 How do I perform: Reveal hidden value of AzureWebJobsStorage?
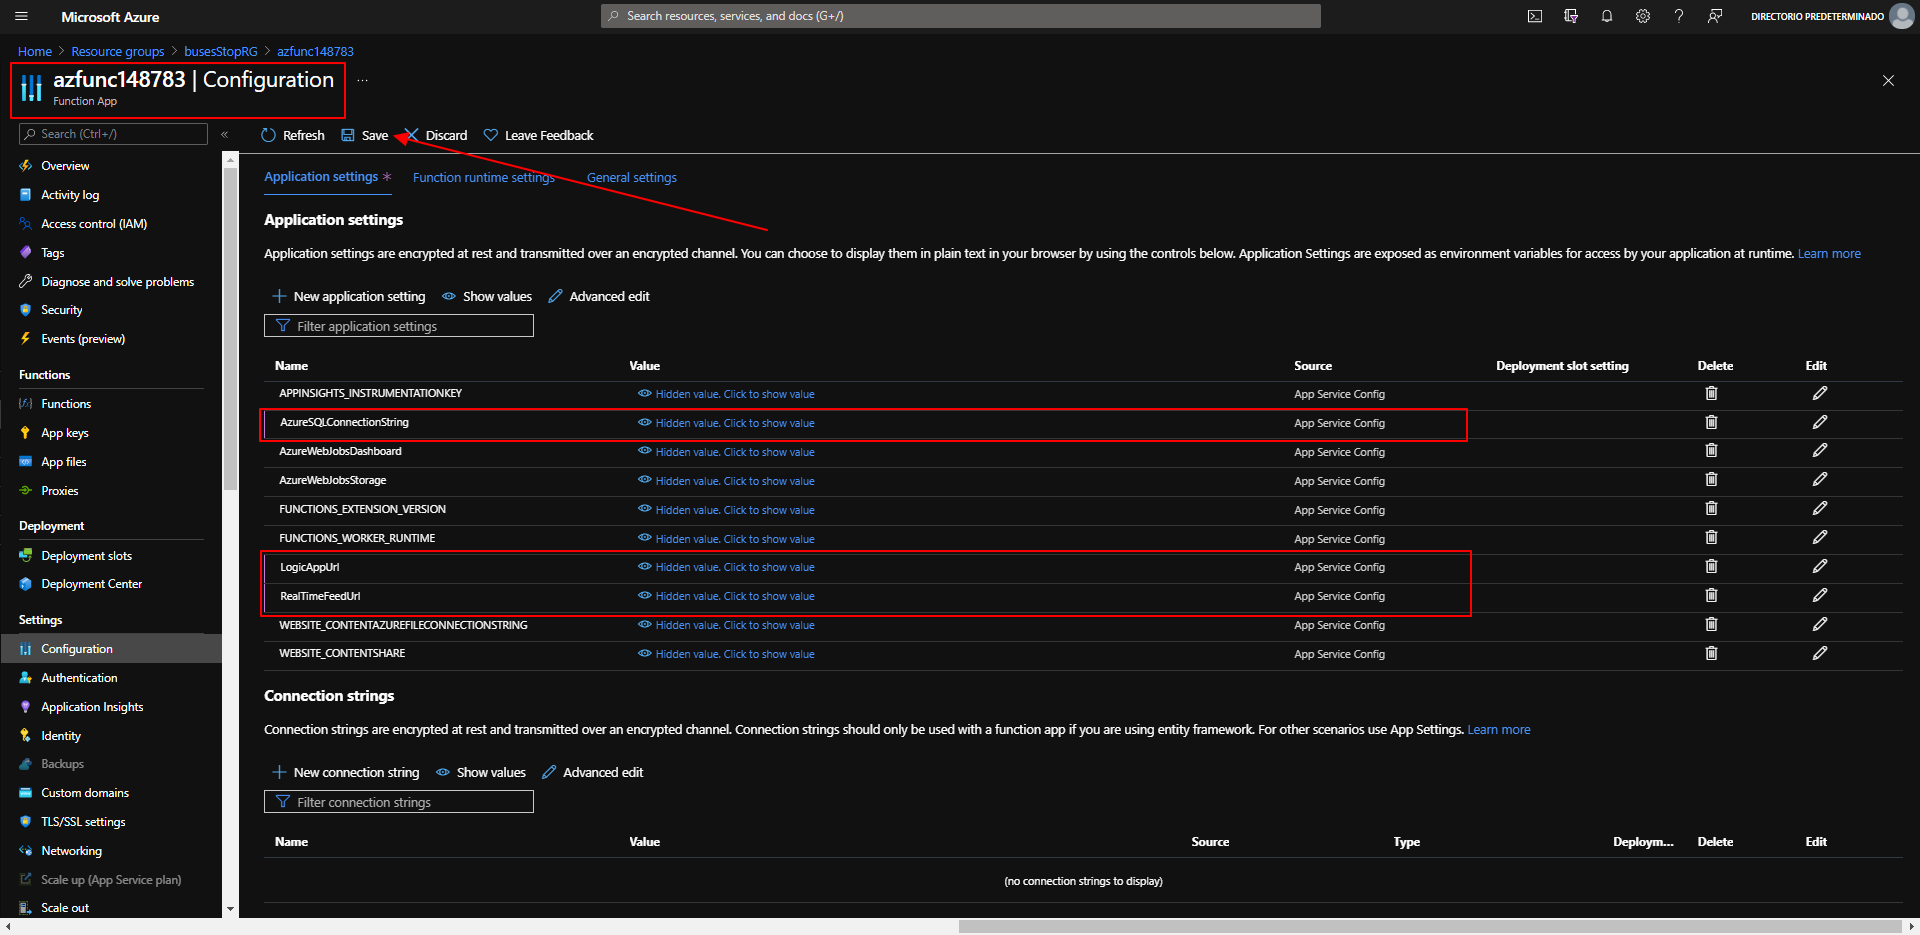pyautogui.click(x=726, y=481)
